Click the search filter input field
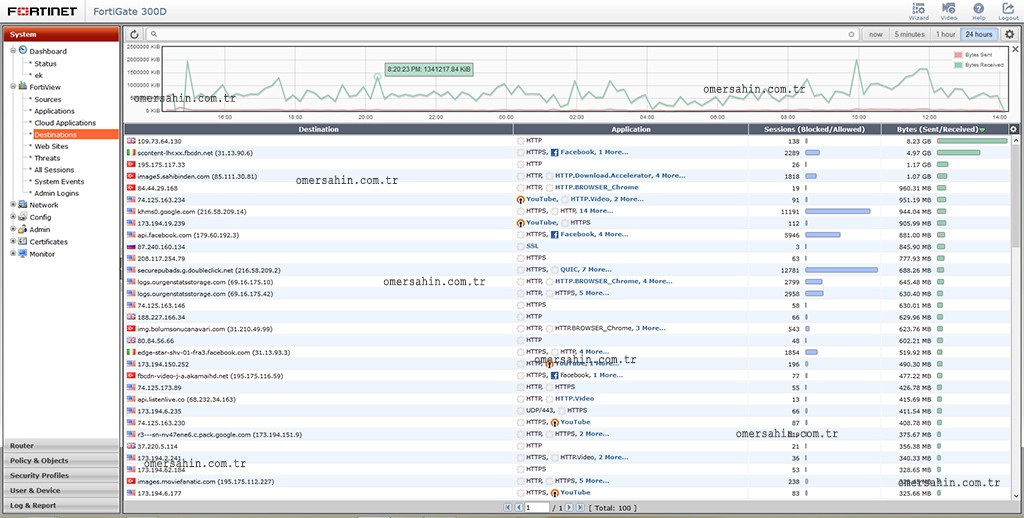 (x=500, y=34)
